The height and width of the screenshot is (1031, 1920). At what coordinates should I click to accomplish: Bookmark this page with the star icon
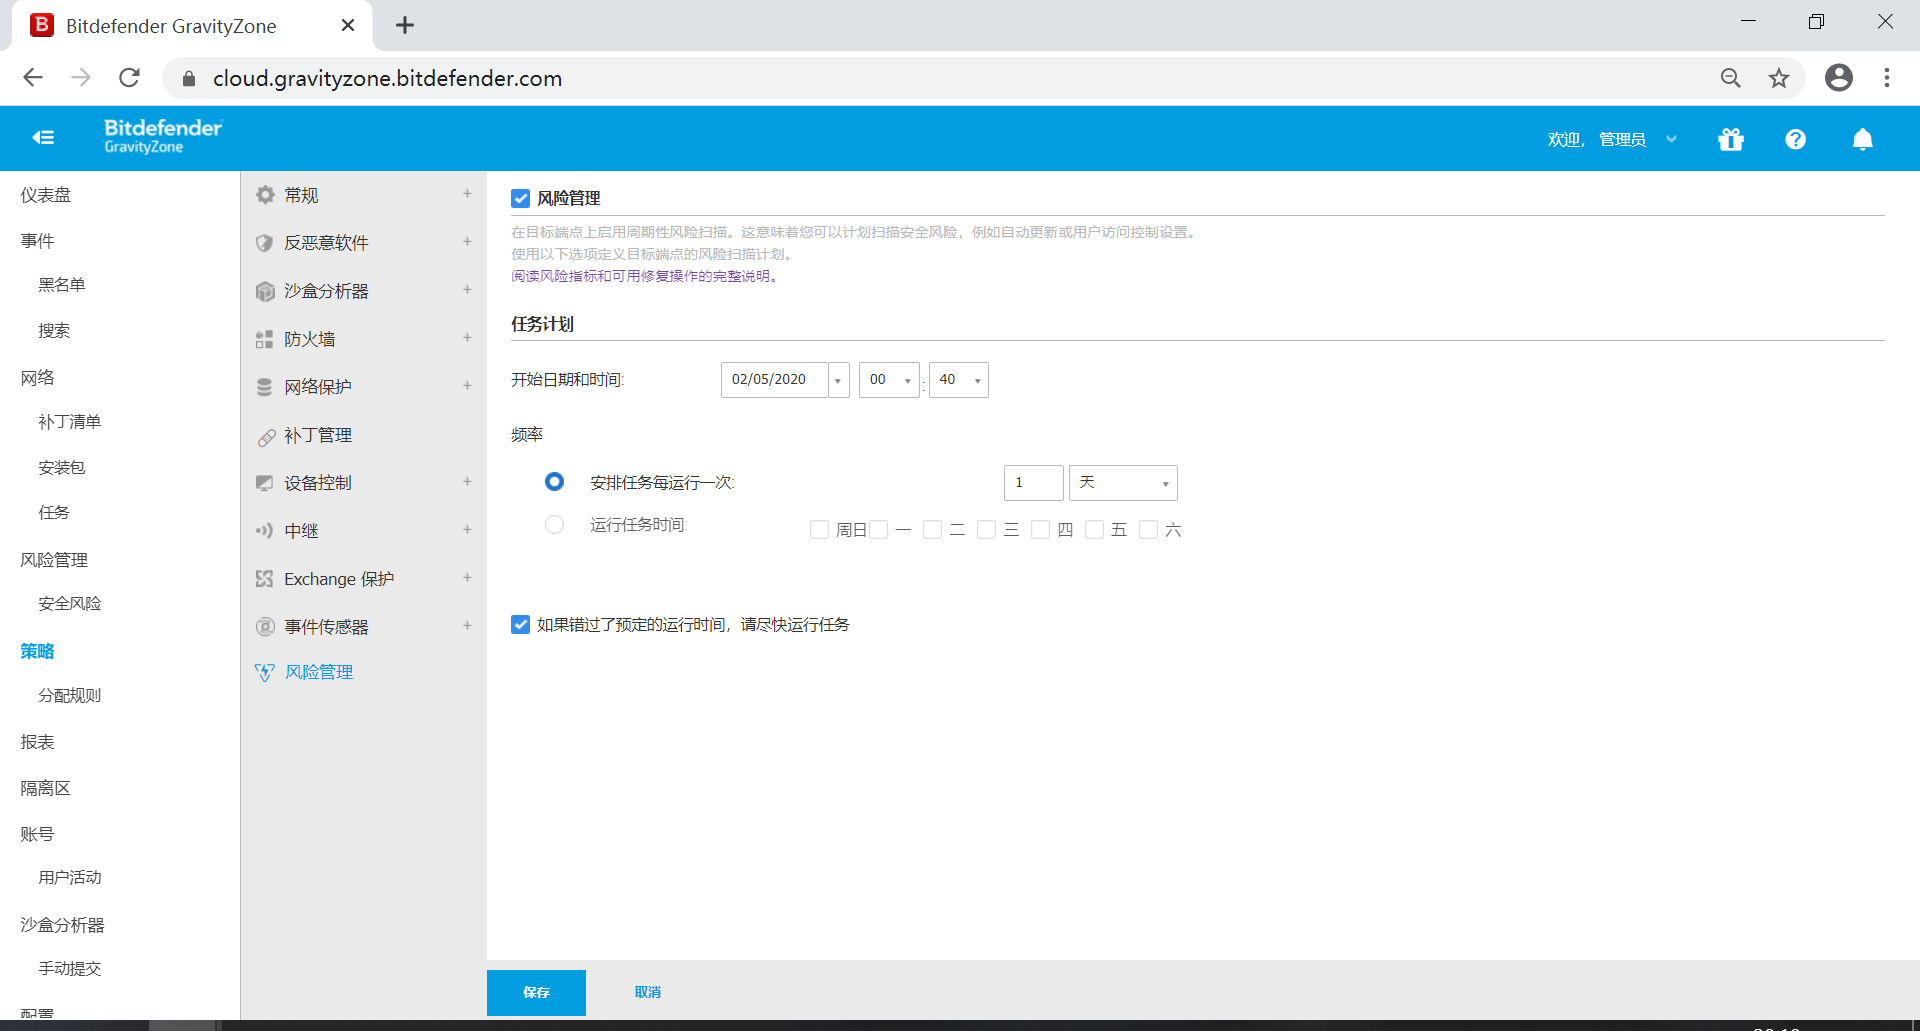[1779, 78]
